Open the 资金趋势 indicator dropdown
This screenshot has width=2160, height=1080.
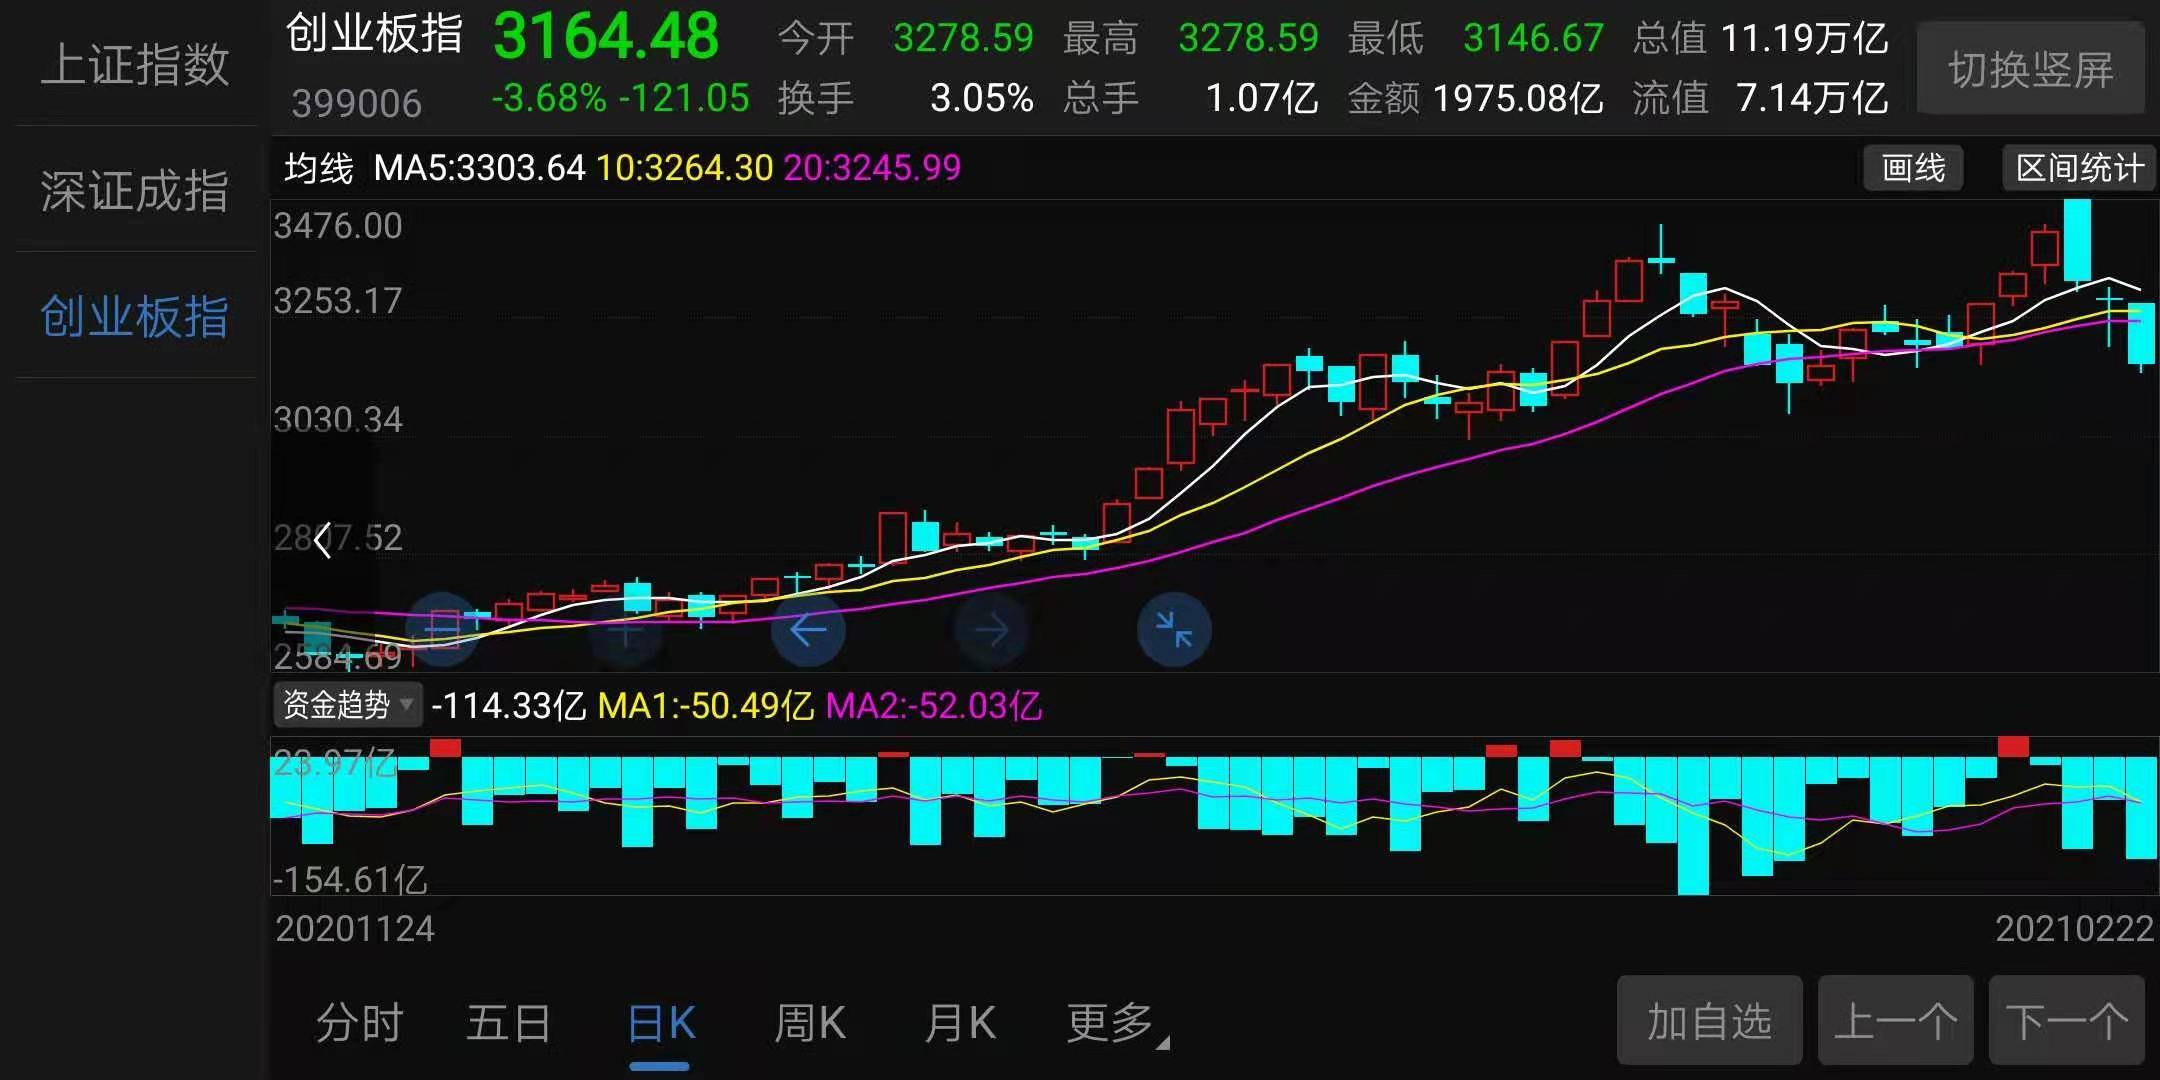pos(348,705)
